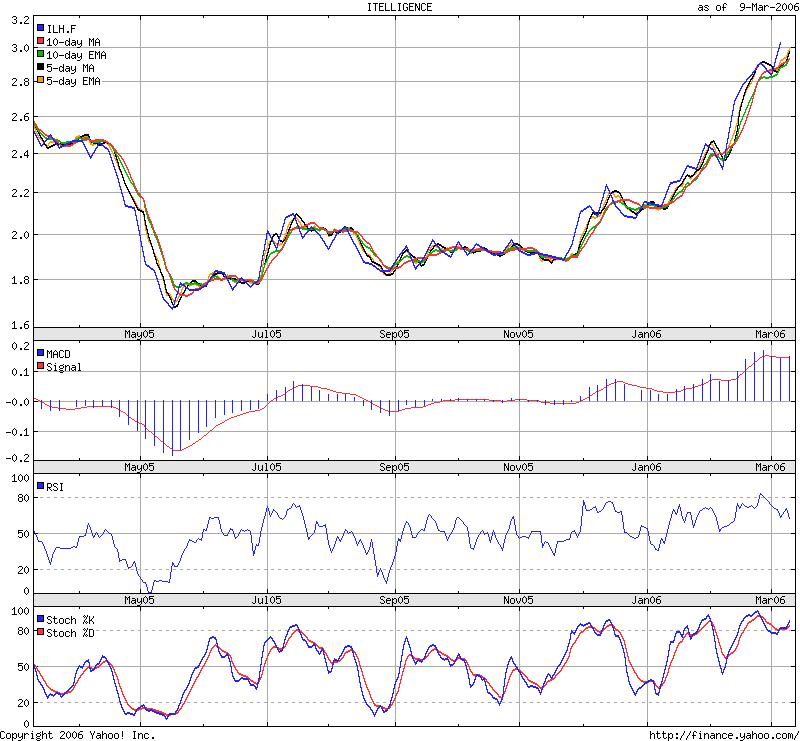Click the red Stoch %D legend swatch

39,632
